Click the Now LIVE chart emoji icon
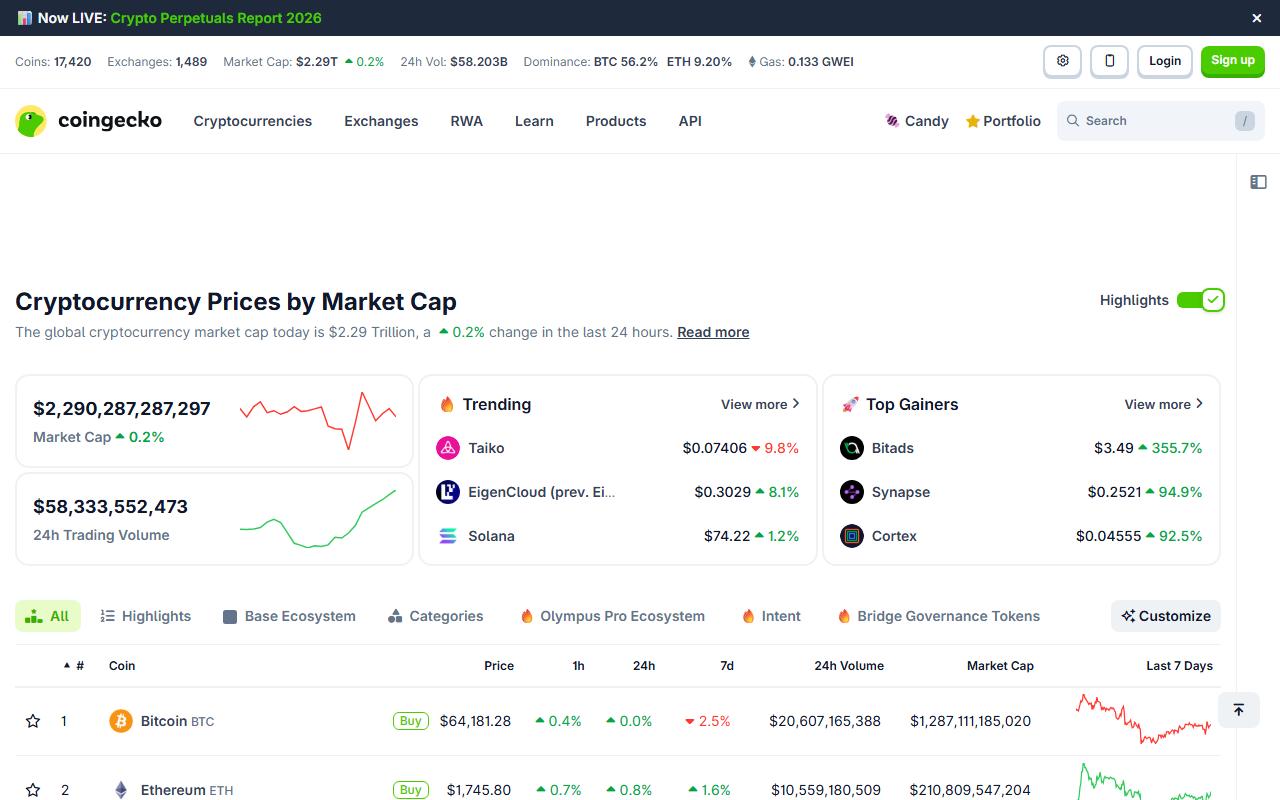 click(x=24, y=18)
